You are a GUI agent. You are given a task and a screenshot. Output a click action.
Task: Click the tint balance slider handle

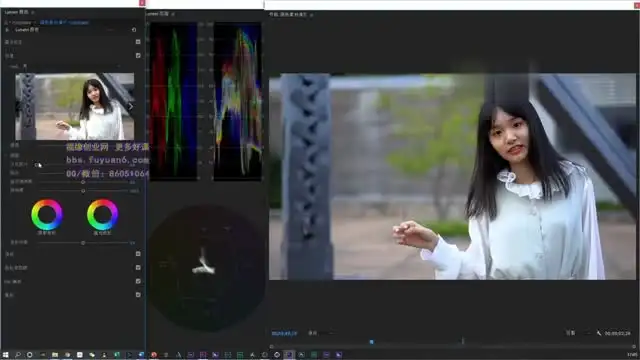tap(83, 243)
